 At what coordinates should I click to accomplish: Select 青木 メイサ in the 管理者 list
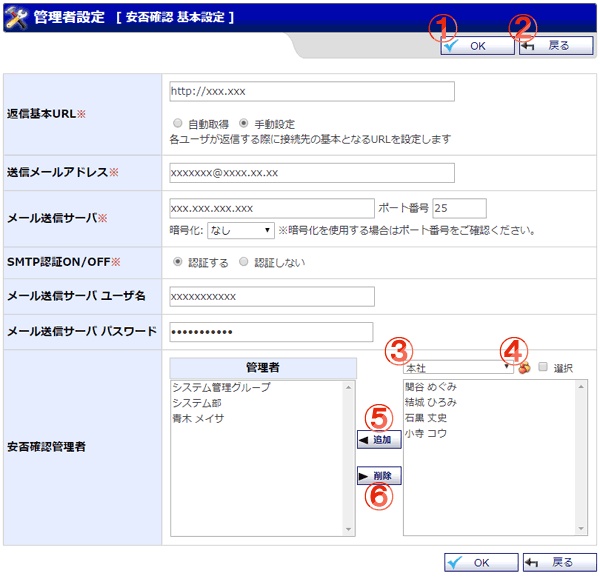pyautogui.click(x=198, y=419)
